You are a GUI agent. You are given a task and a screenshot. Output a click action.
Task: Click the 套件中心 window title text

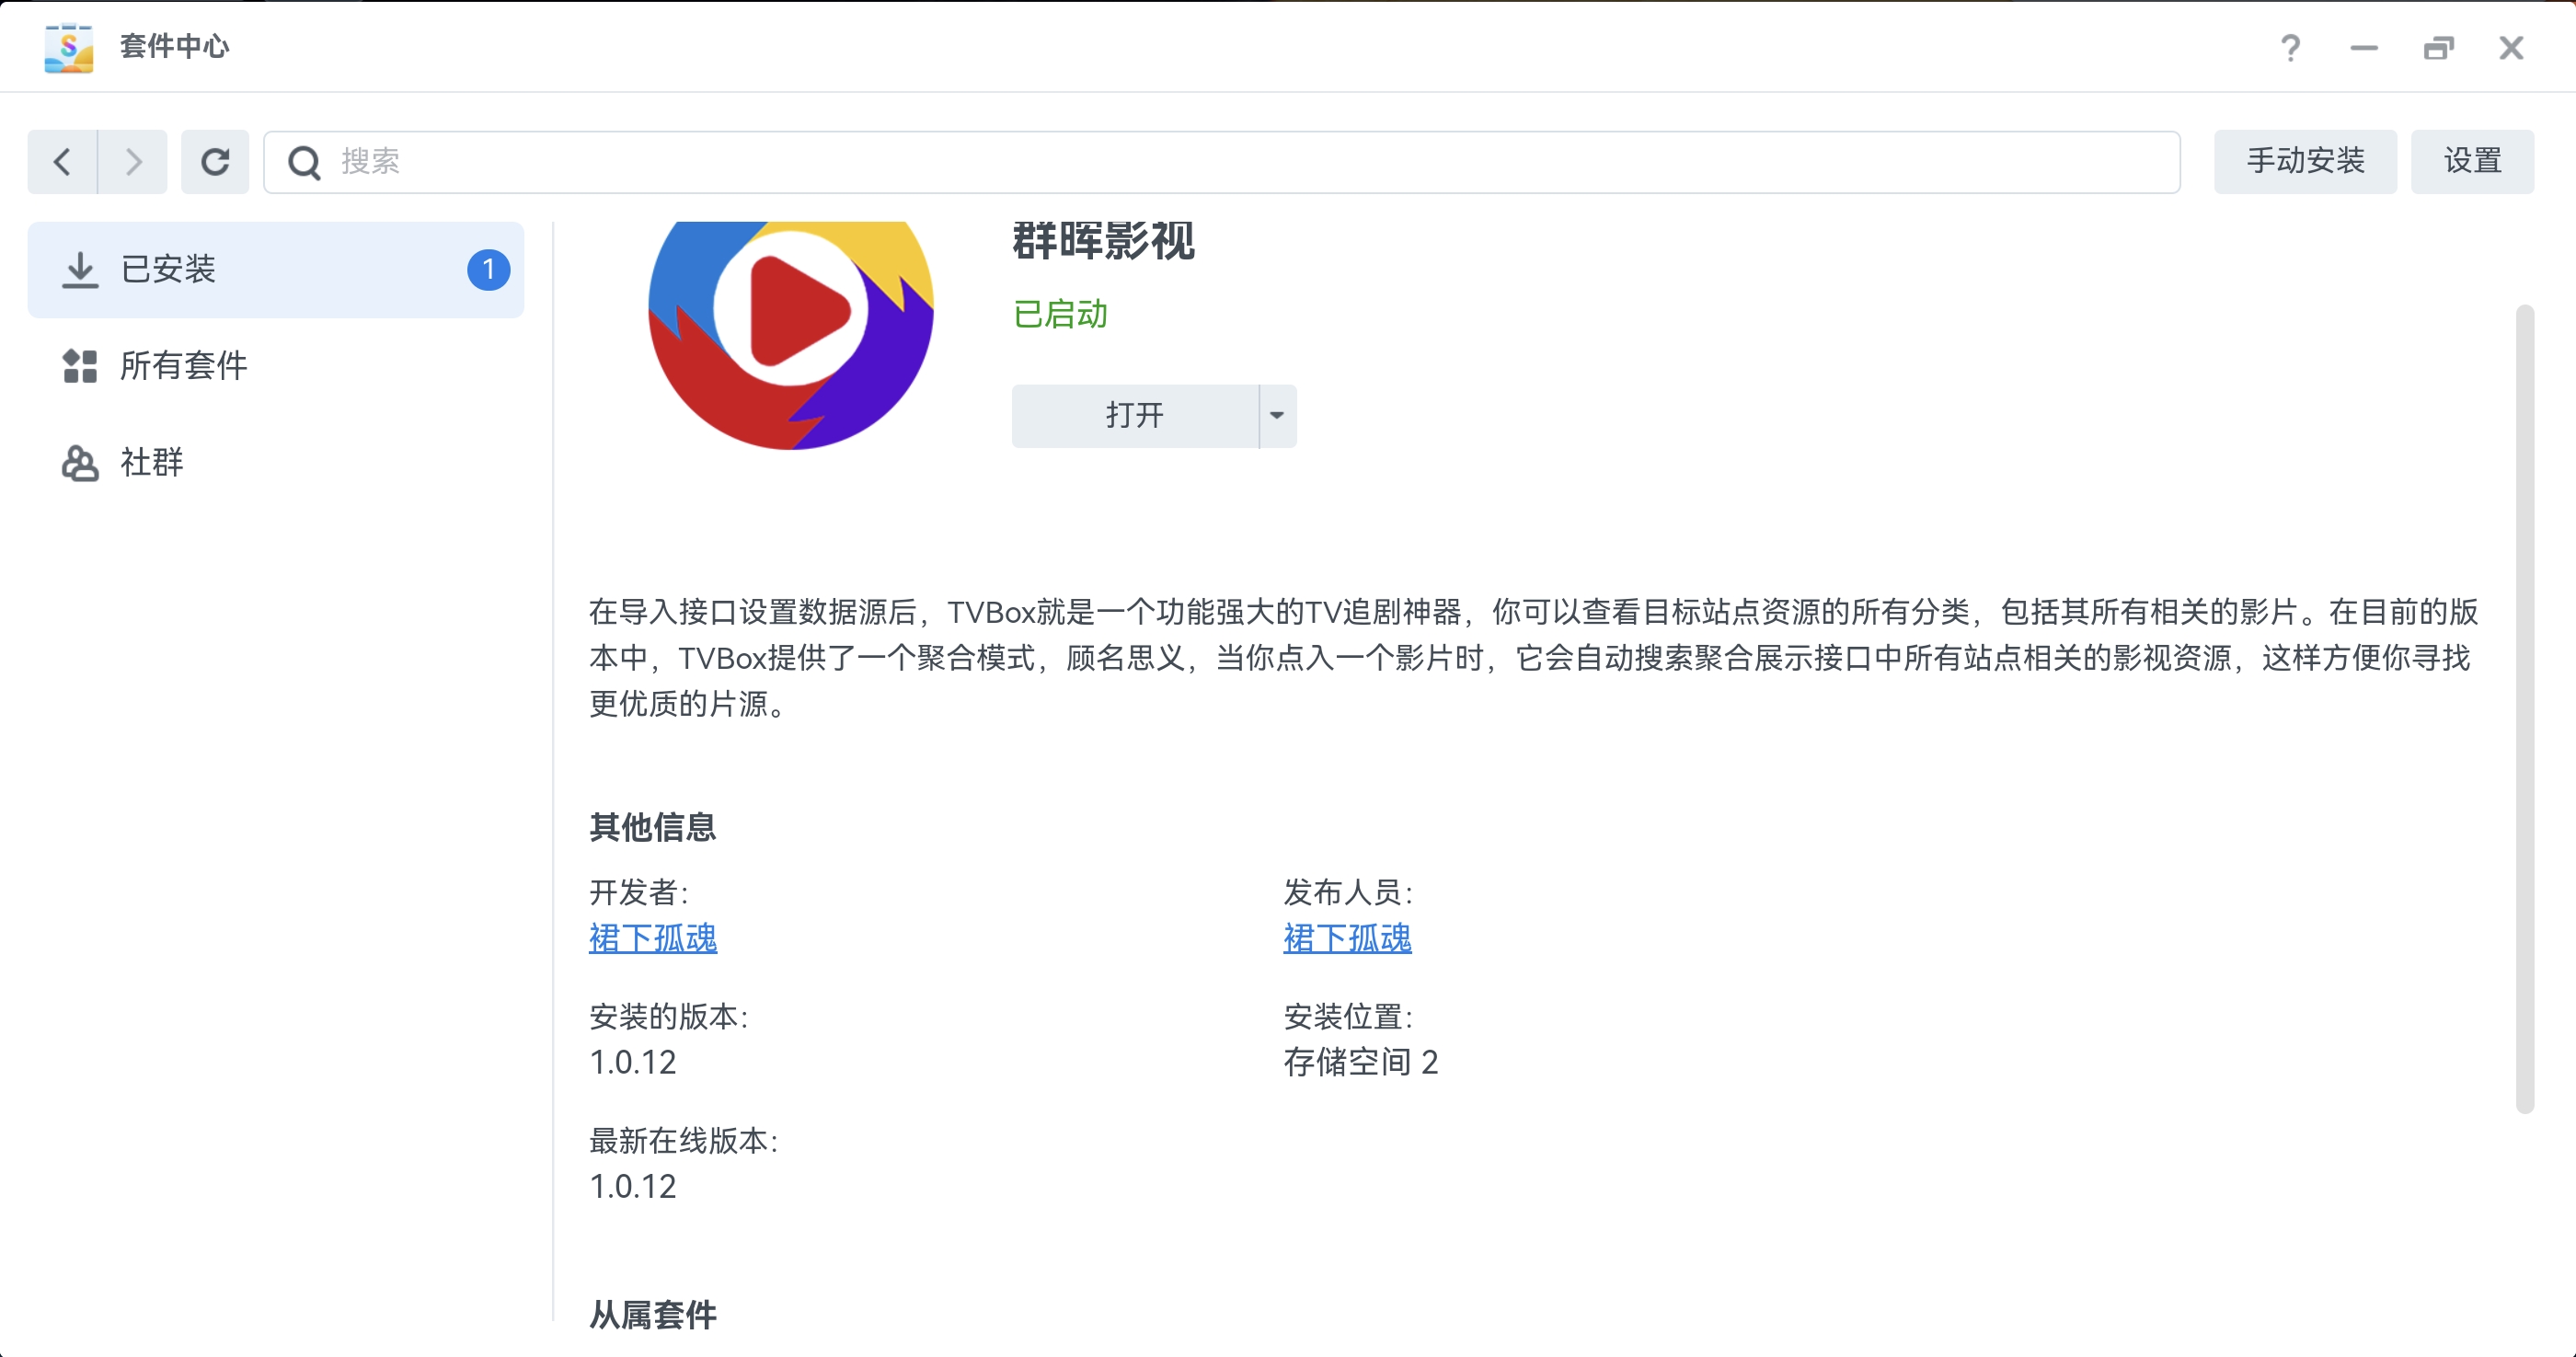(x=174, y=47)
